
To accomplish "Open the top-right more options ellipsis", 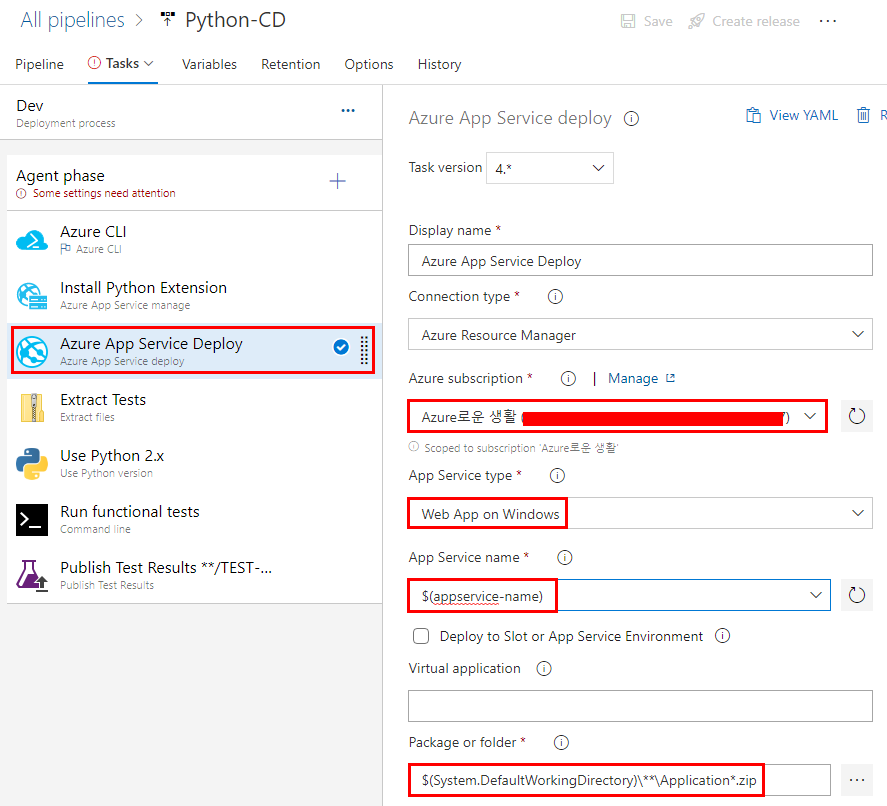I will coord(828,21).
